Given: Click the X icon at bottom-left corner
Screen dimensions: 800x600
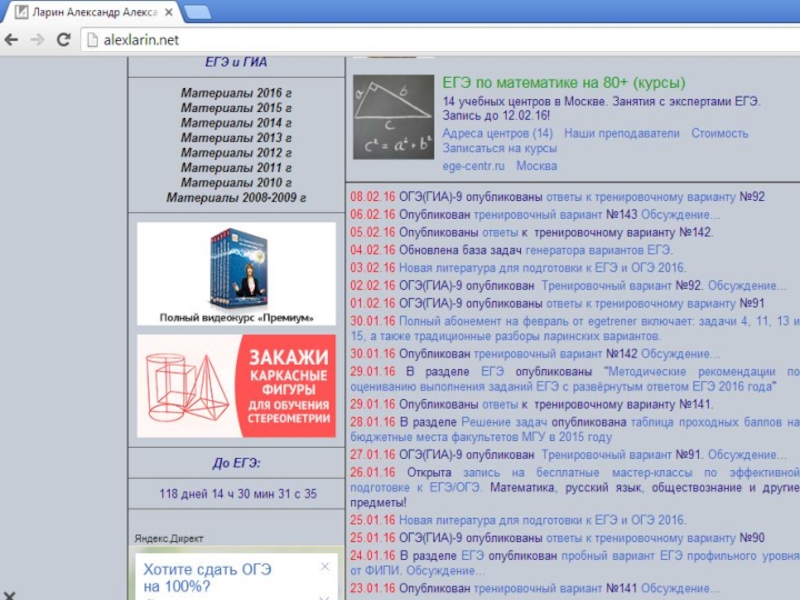Looking at the screenshot, I should [x=9, y=595].
